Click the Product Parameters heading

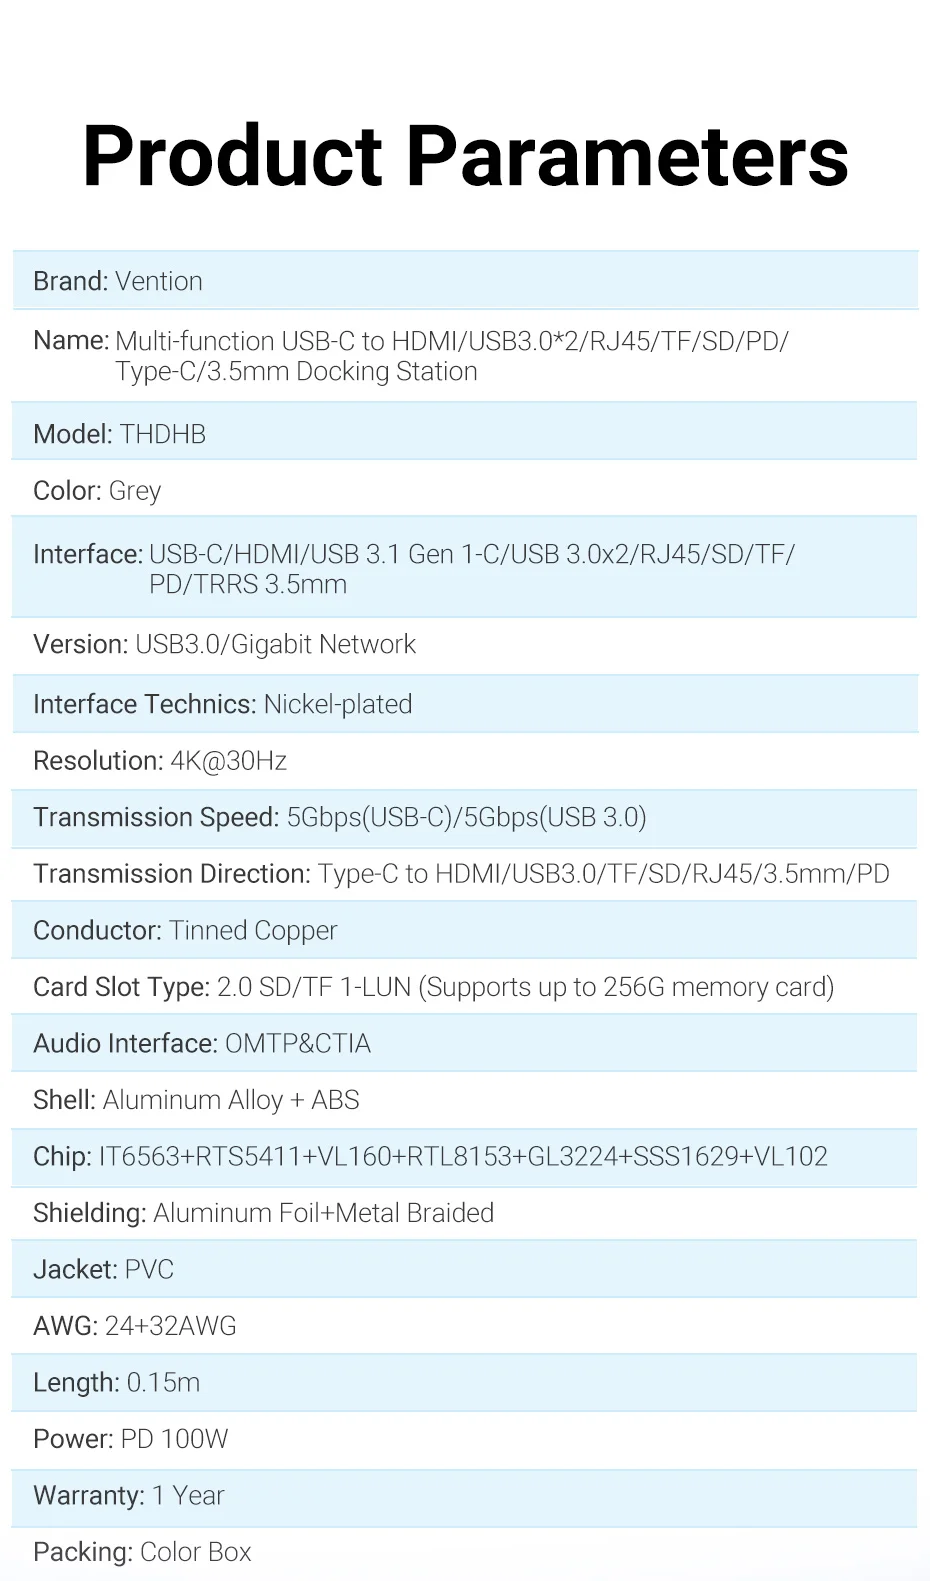click(465, 157)
